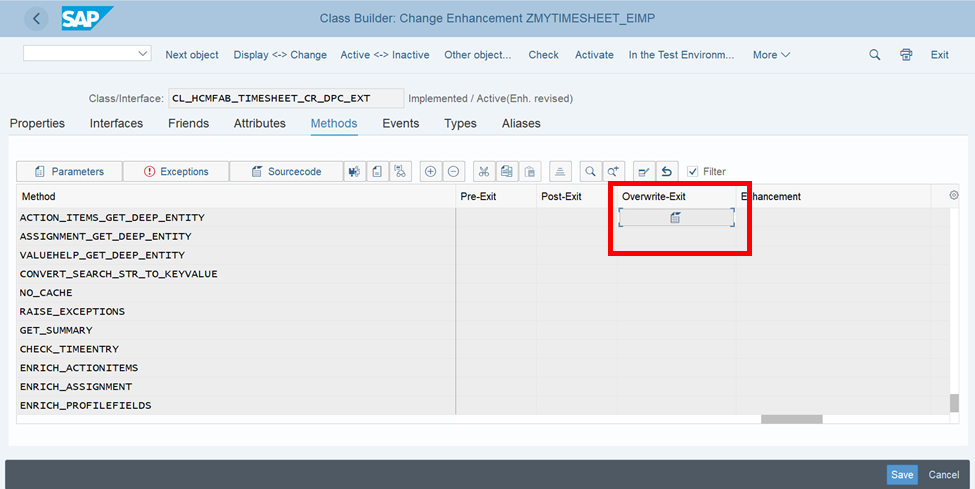Switch to the Types tab

[x=460, y=123]
